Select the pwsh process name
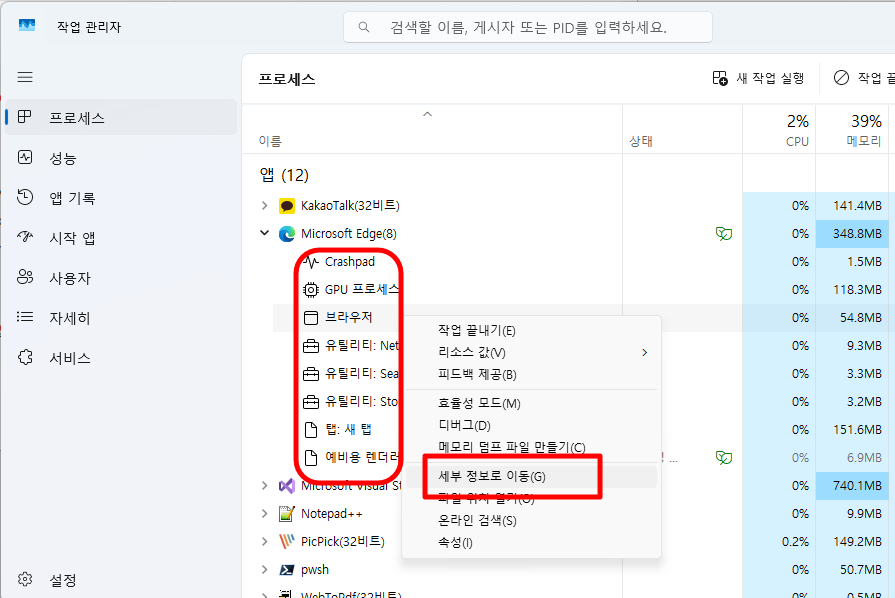 315,569
